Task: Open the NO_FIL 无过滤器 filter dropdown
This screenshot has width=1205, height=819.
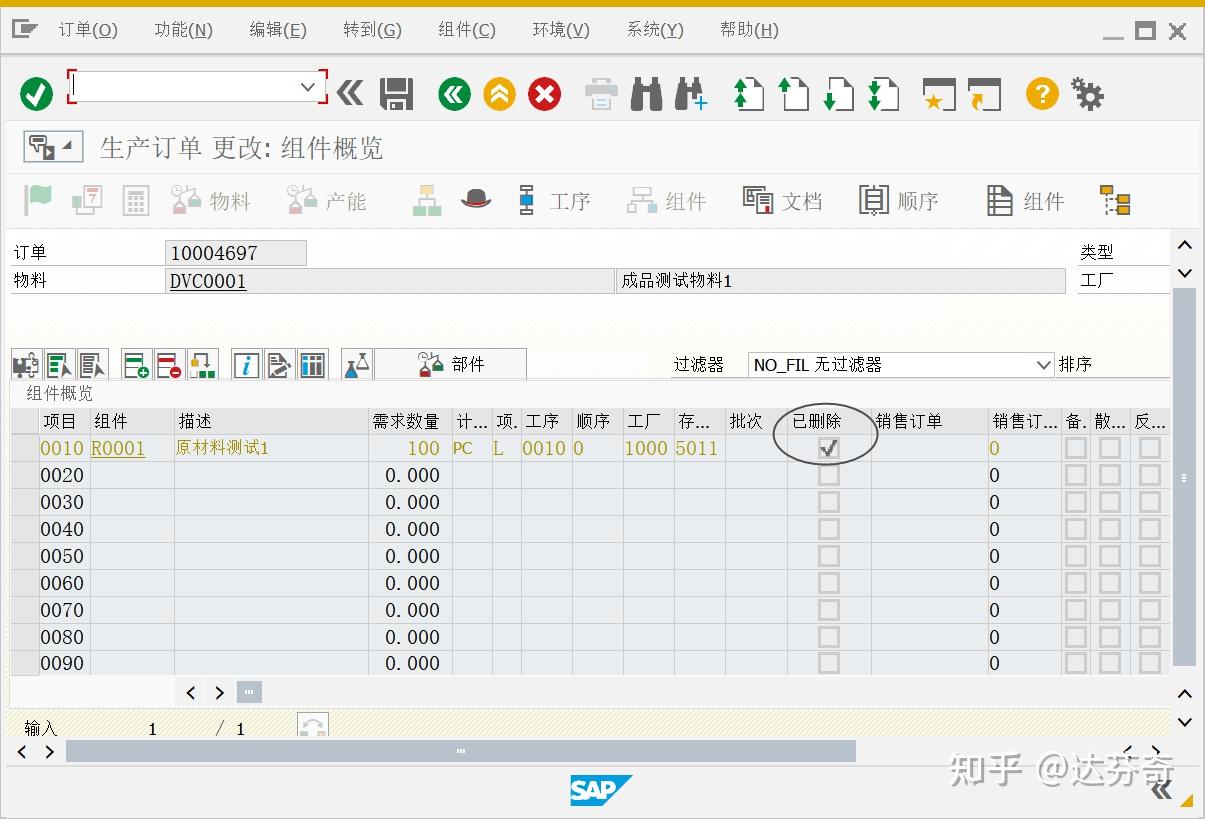Action: pyautogui.click(x=1043, y=364)
